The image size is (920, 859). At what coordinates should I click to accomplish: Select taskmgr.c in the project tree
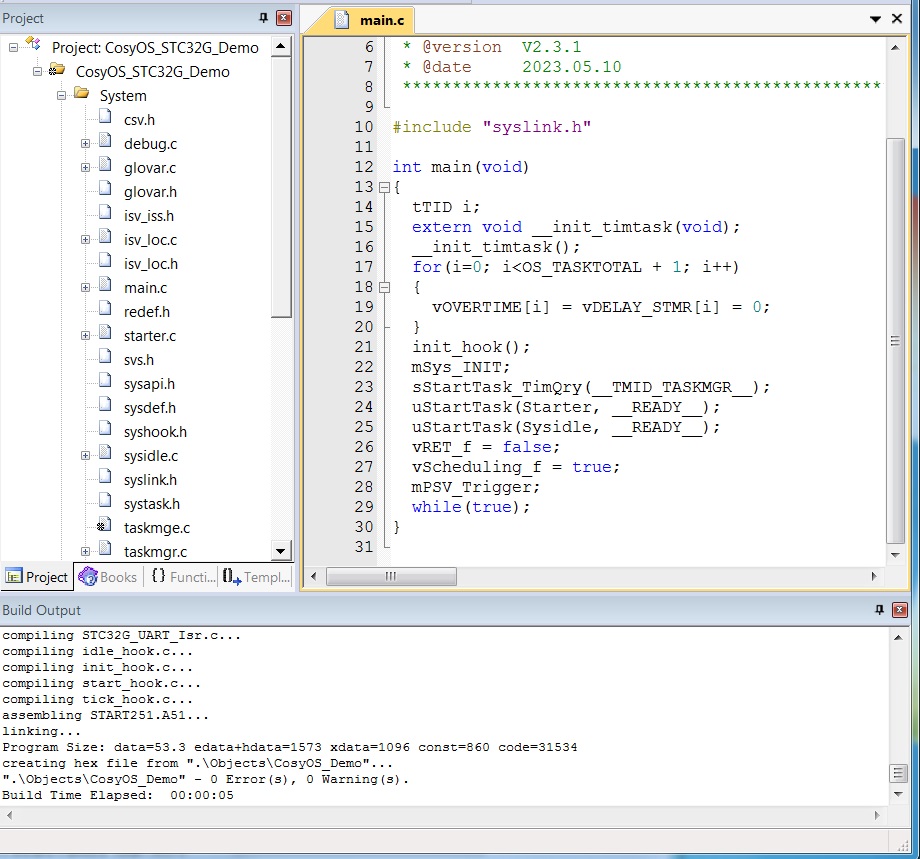pos(155,553)
